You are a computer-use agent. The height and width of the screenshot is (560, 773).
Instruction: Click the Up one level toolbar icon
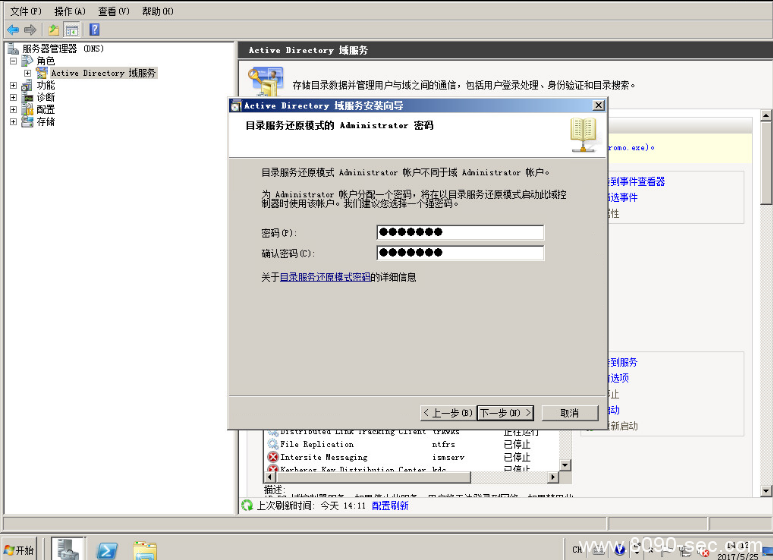53,30
